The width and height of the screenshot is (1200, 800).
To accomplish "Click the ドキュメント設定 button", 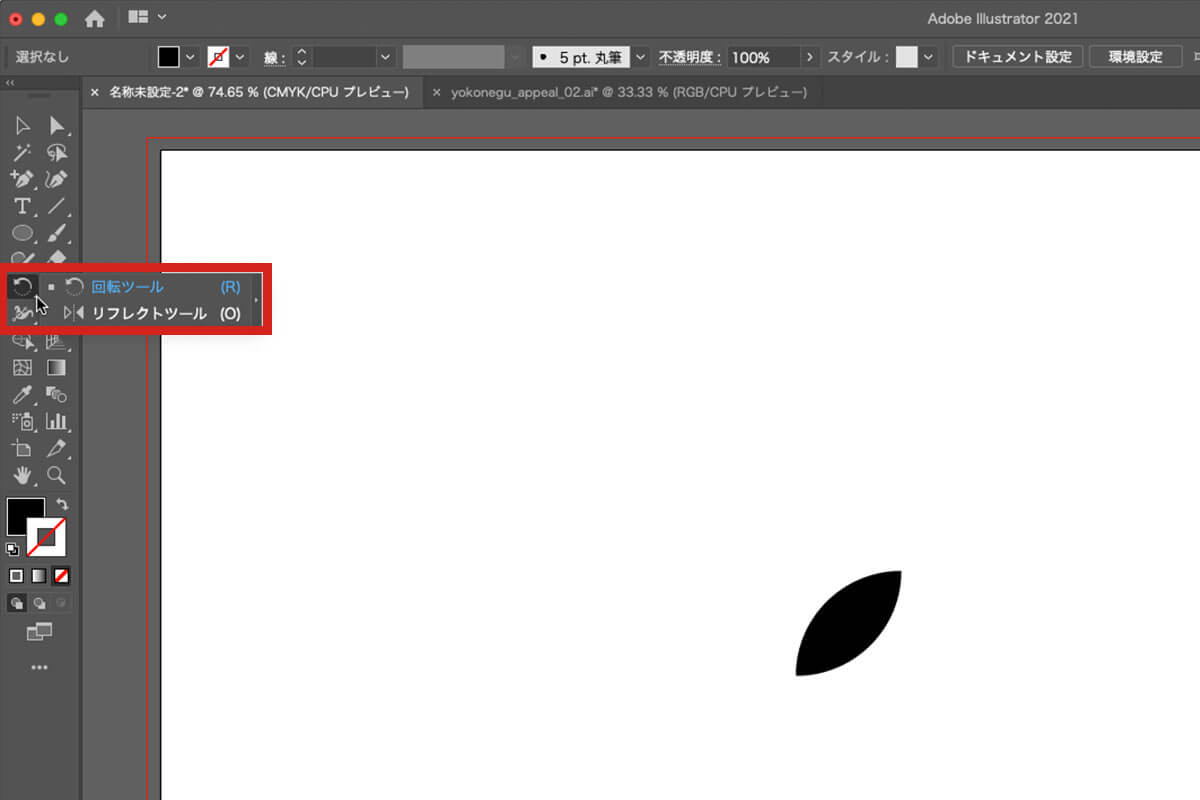I will click(1017, 57).
